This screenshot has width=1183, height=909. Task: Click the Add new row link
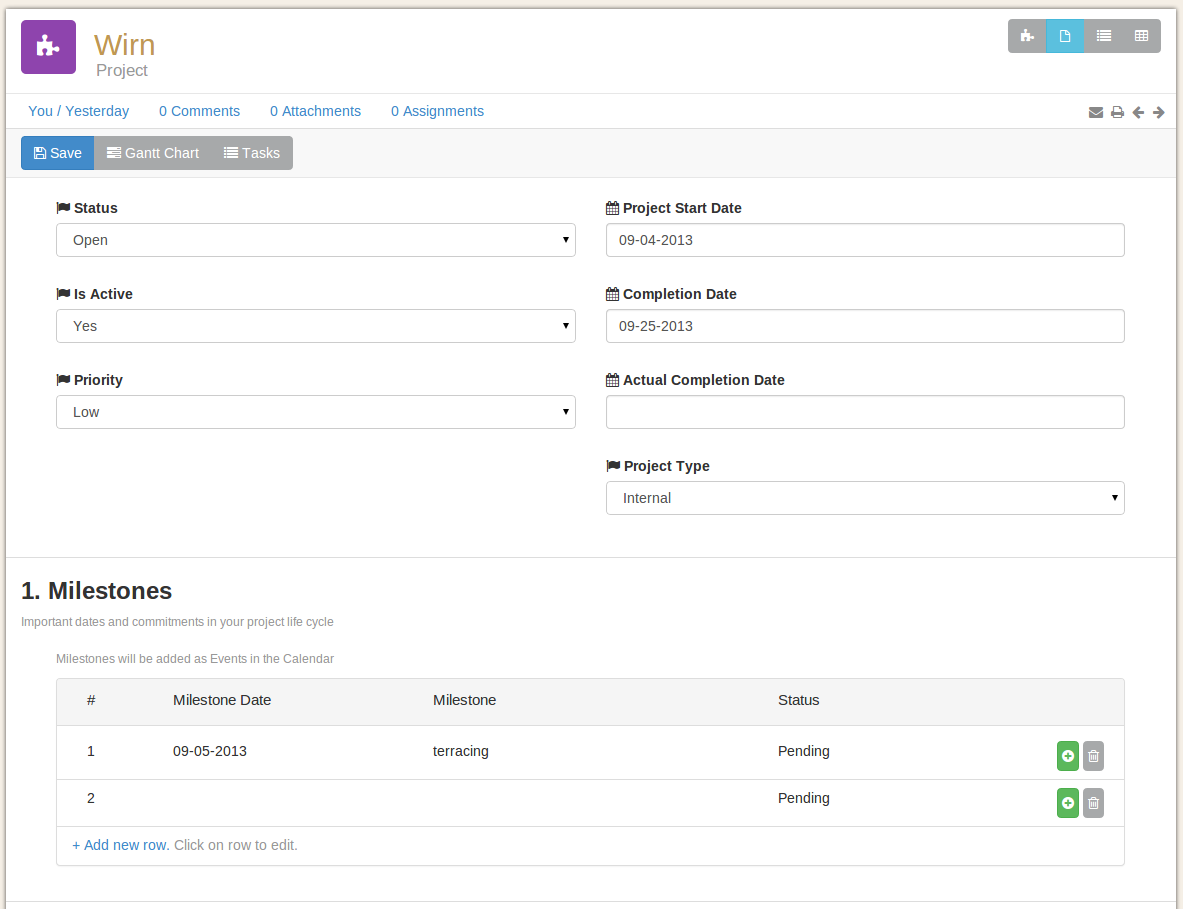(120, 845)
